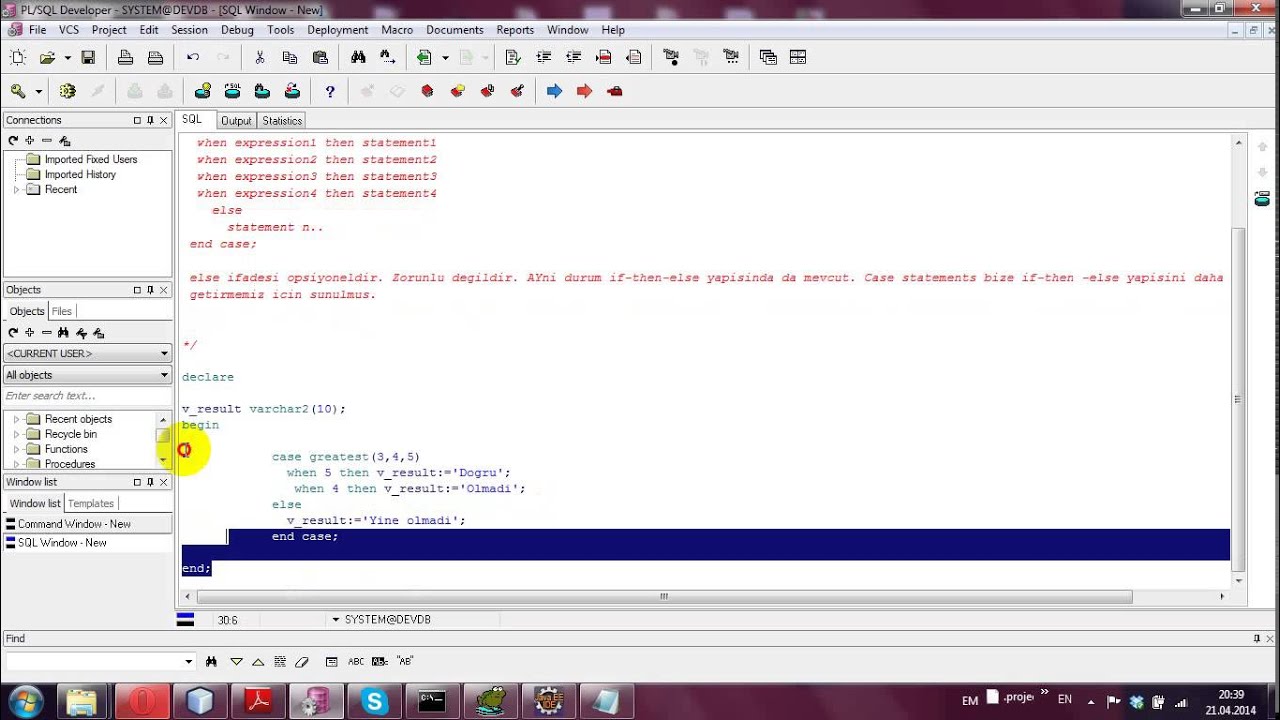Toggle maximize on Connections panel
This screenshot has height=720, width=1280.
point(137,120)
